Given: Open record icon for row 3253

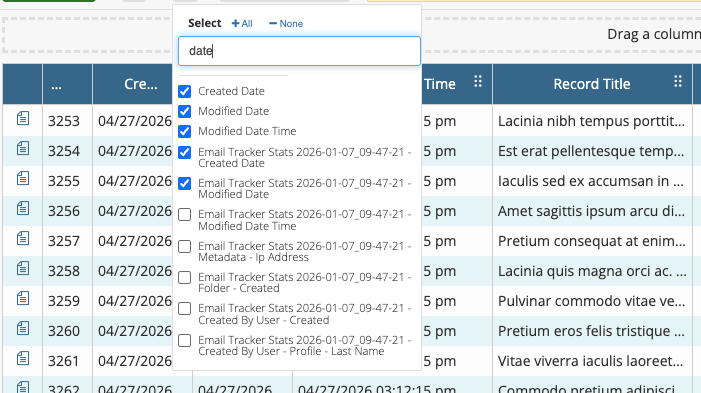Looking at the screenshot, I should (23, 118).
